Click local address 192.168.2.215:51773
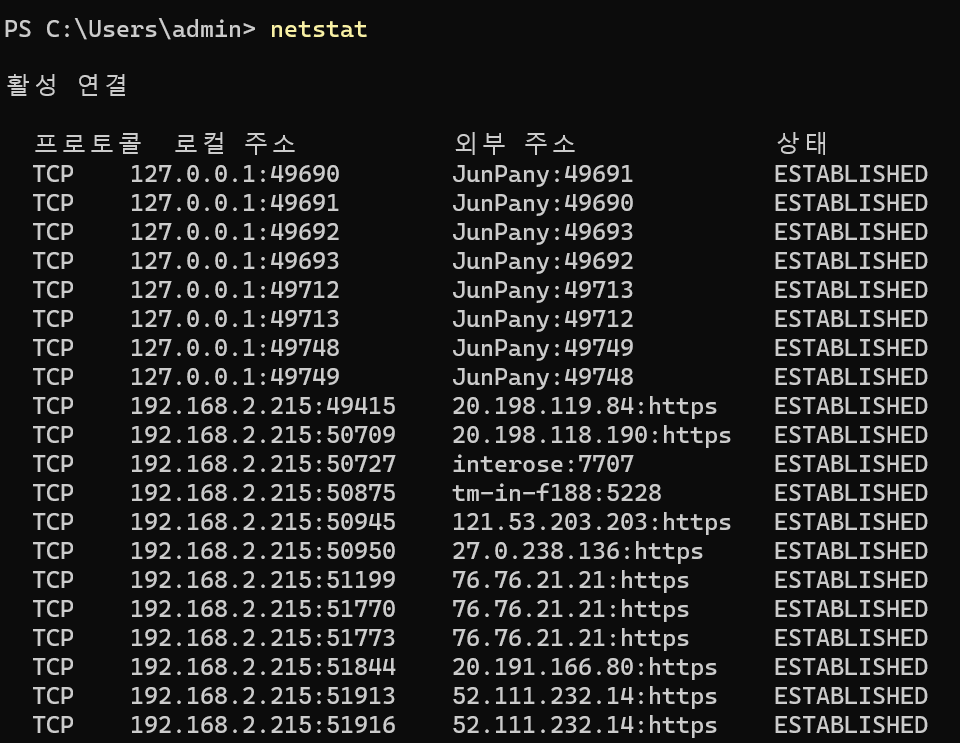Image resolution: width=960 pixels, height=743 pixels. [263, 638]
